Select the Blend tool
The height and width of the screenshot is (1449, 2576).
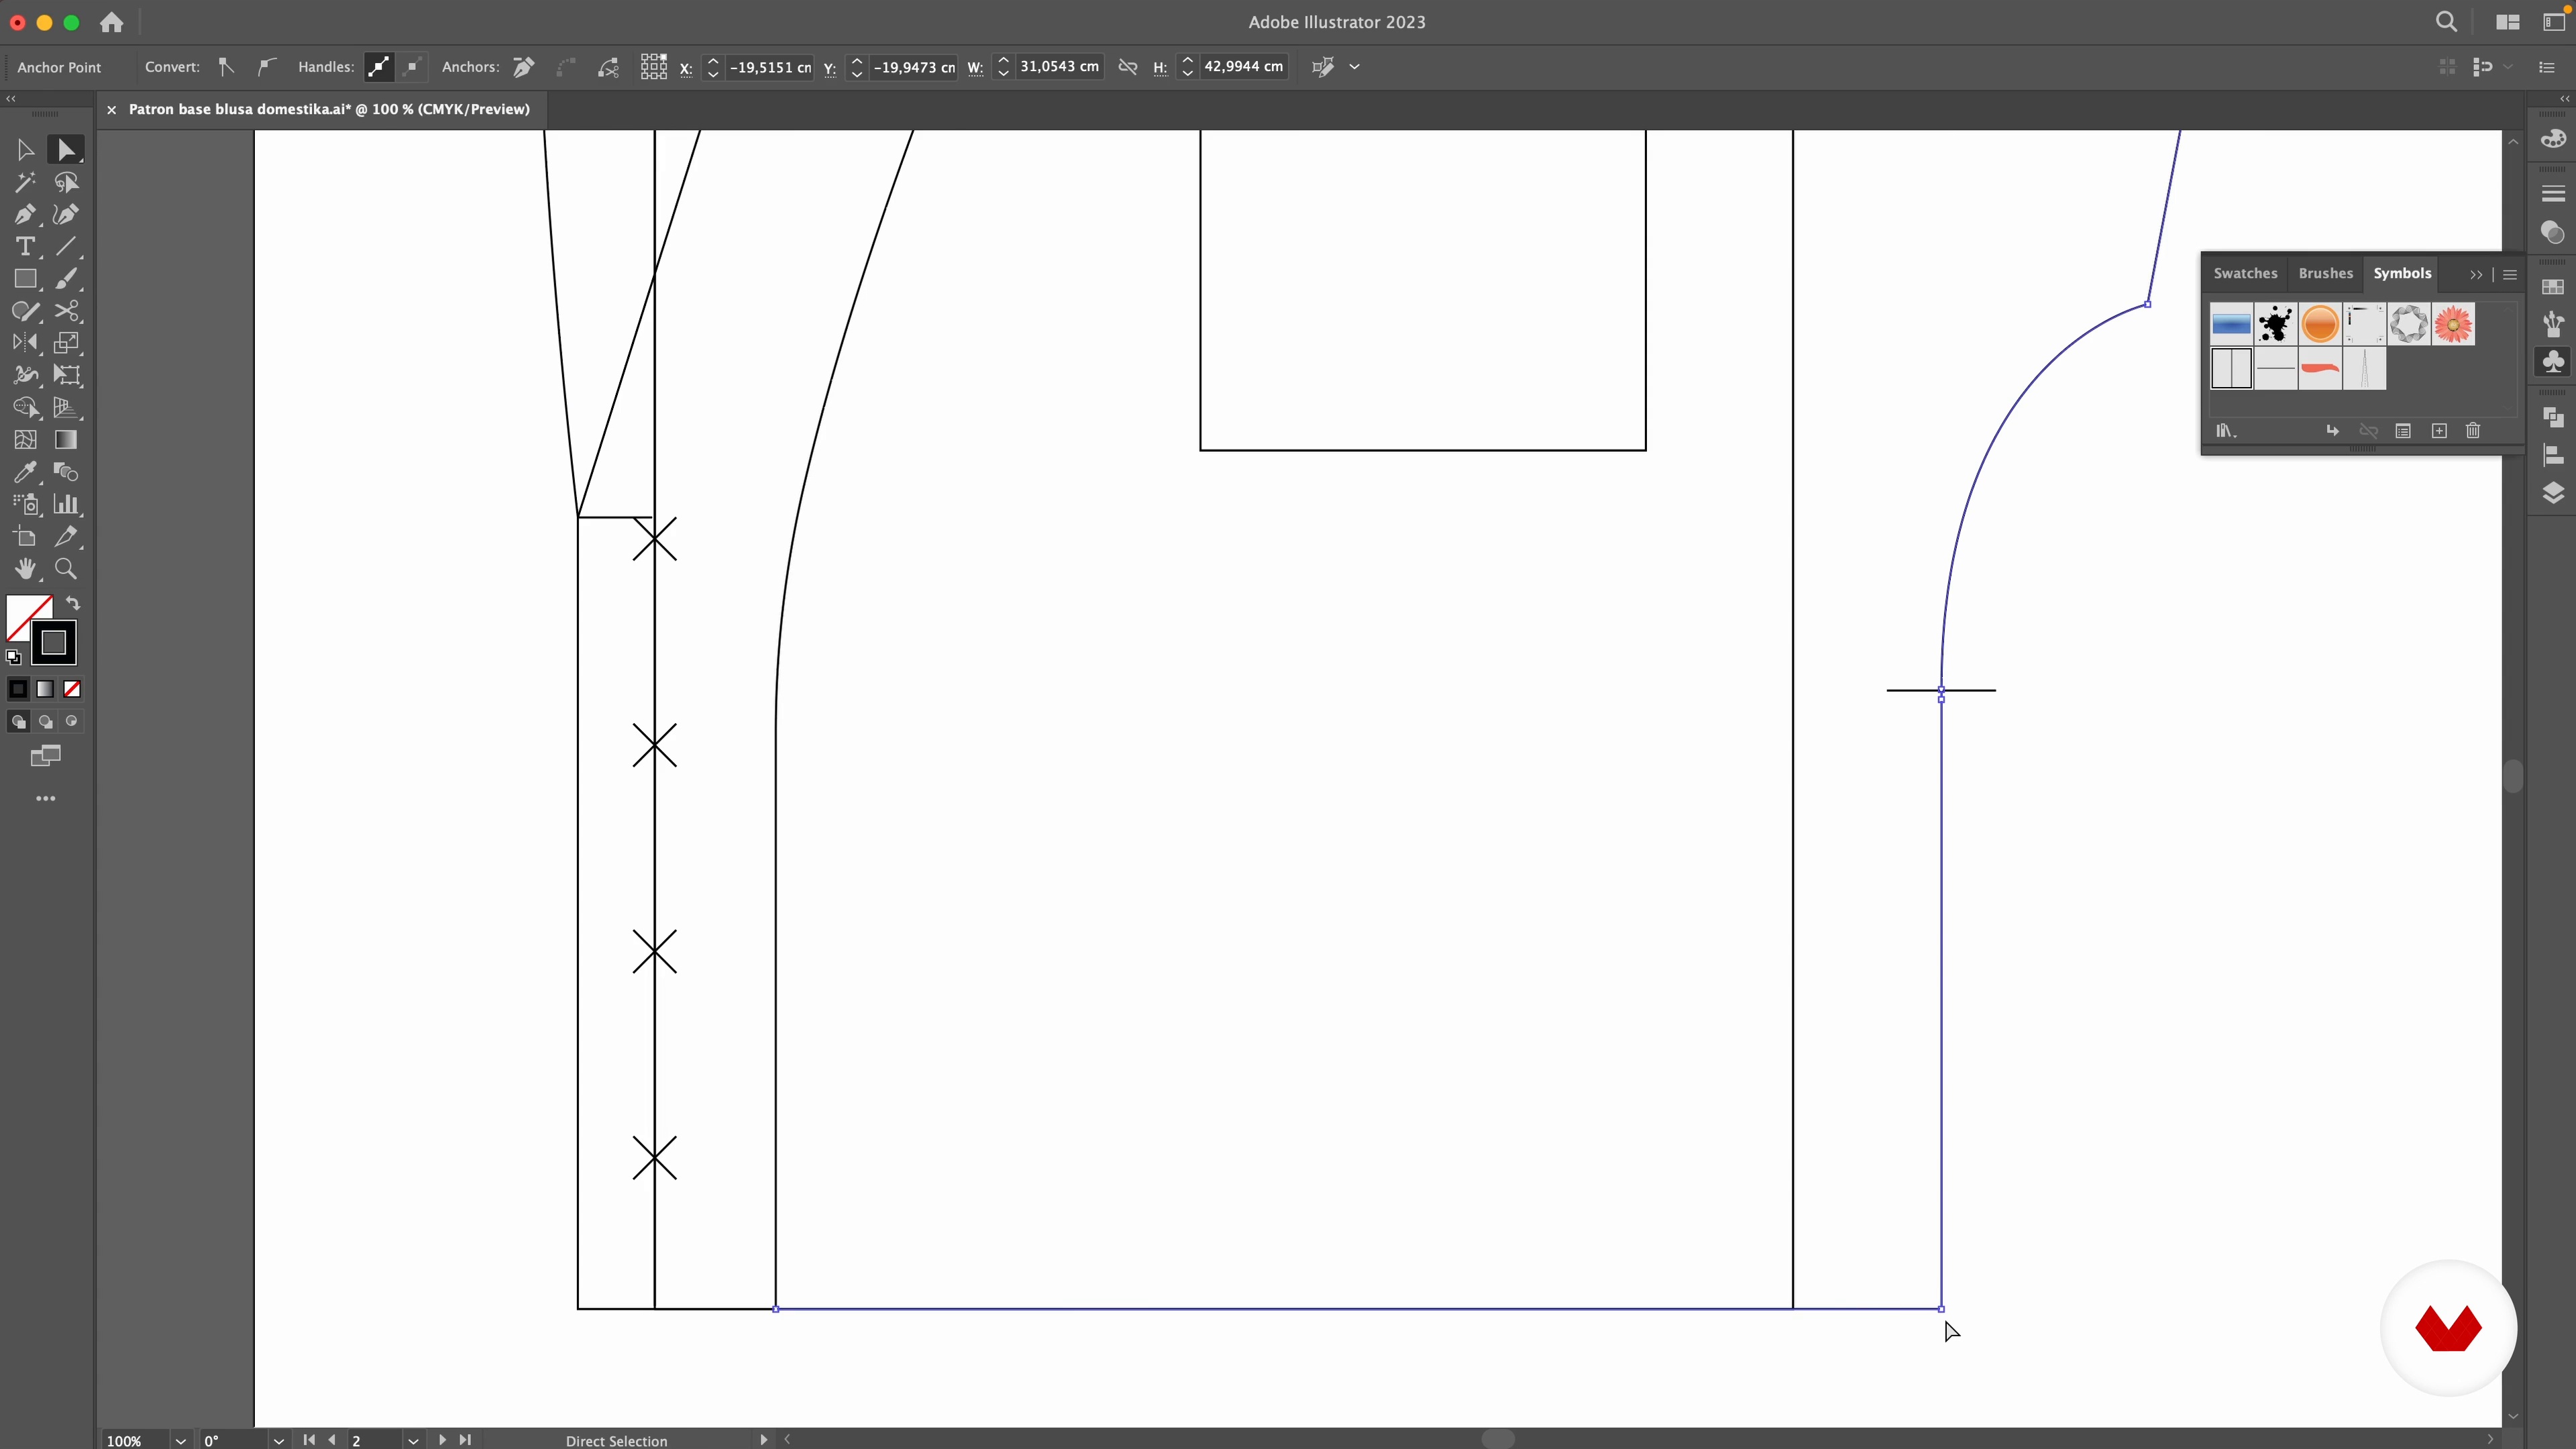pyautogui.click(x=66, y=472)
